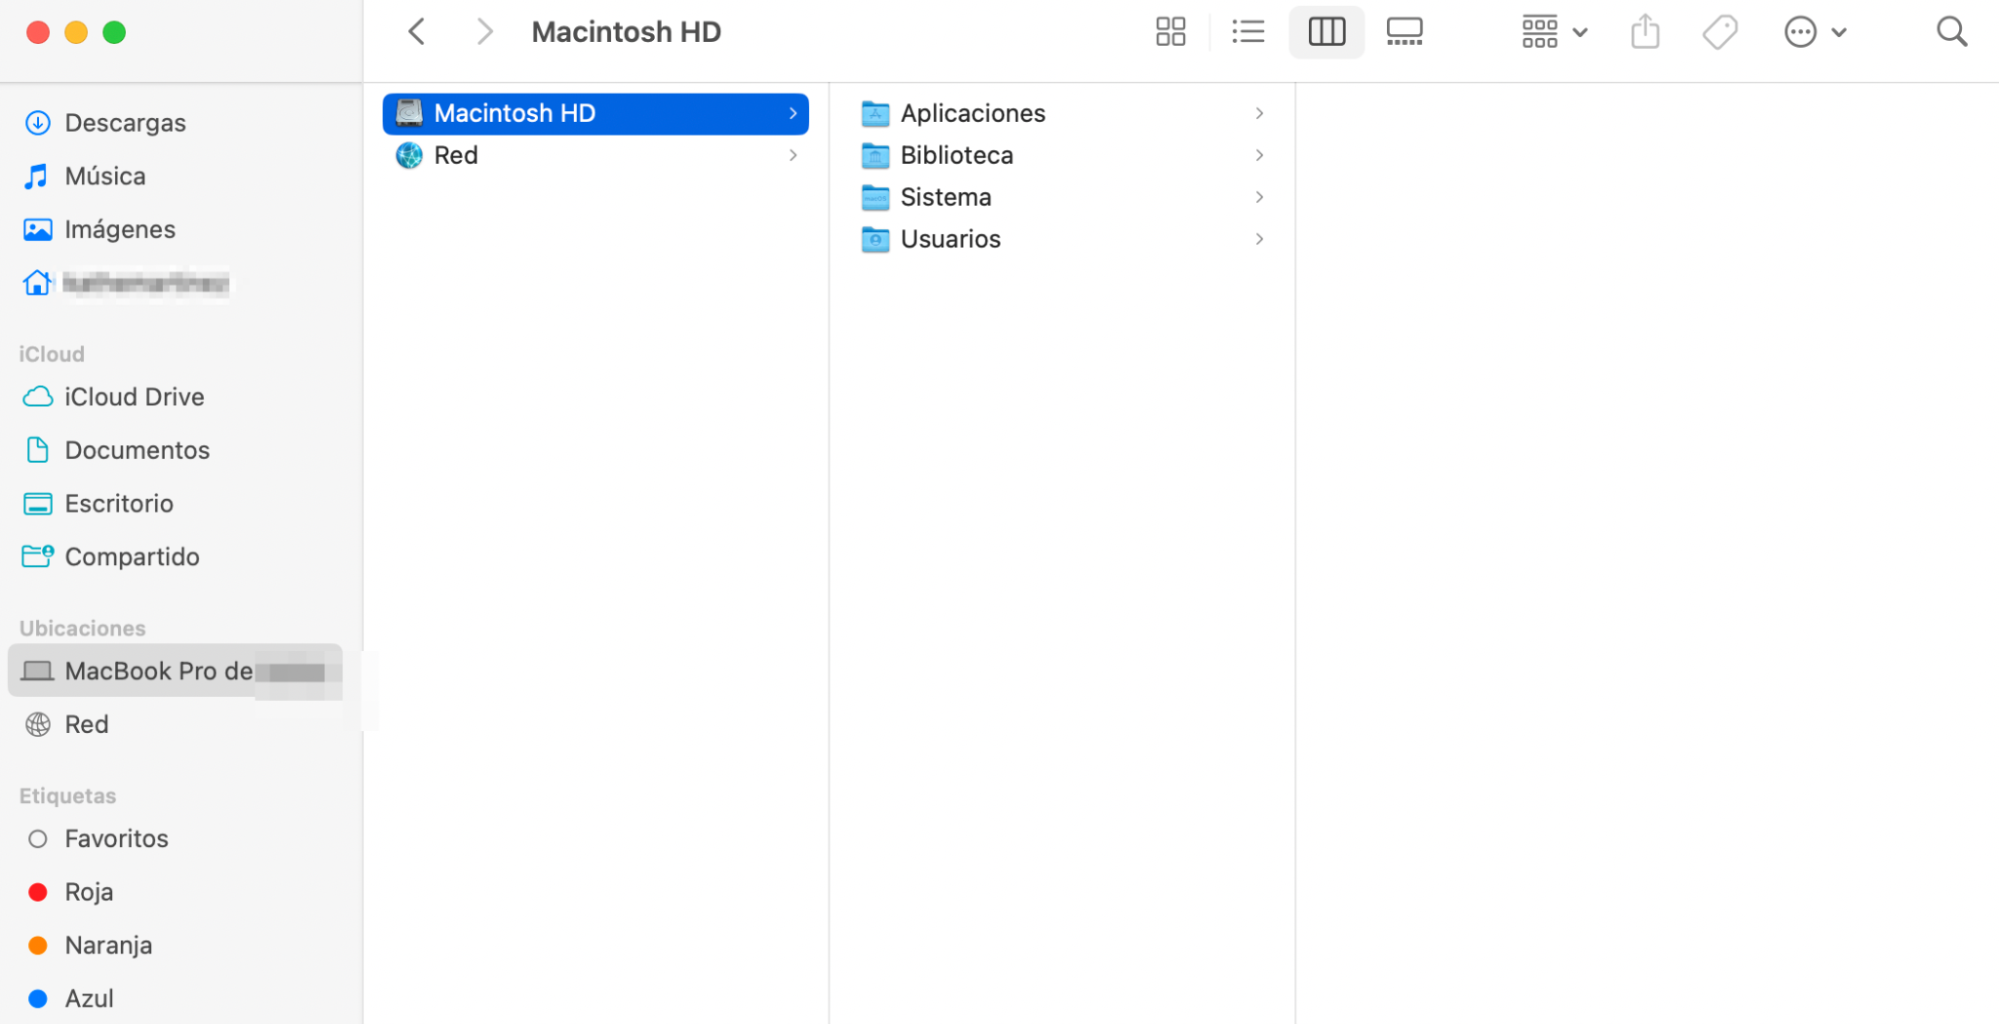The height and width of the screenshot is (1024, 1999).
Task: Switch to list view
Action: tap(1248, 32)
